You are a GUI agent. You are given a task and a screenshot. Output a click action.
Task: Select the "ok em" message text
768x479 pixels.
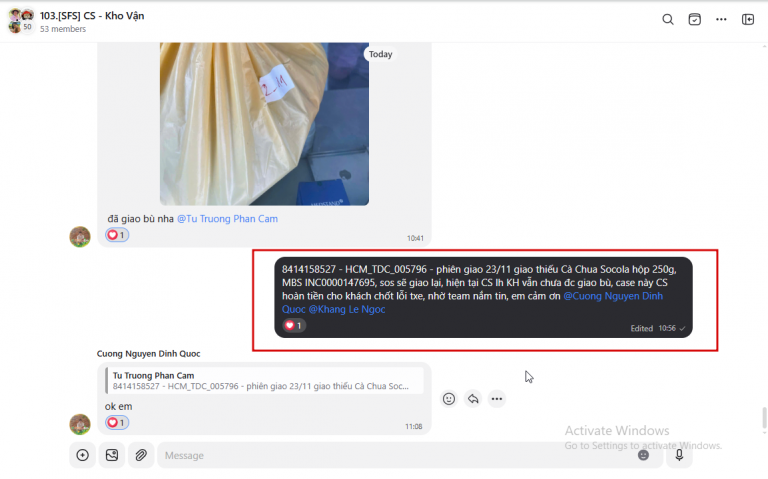click(x=119, y=407)
